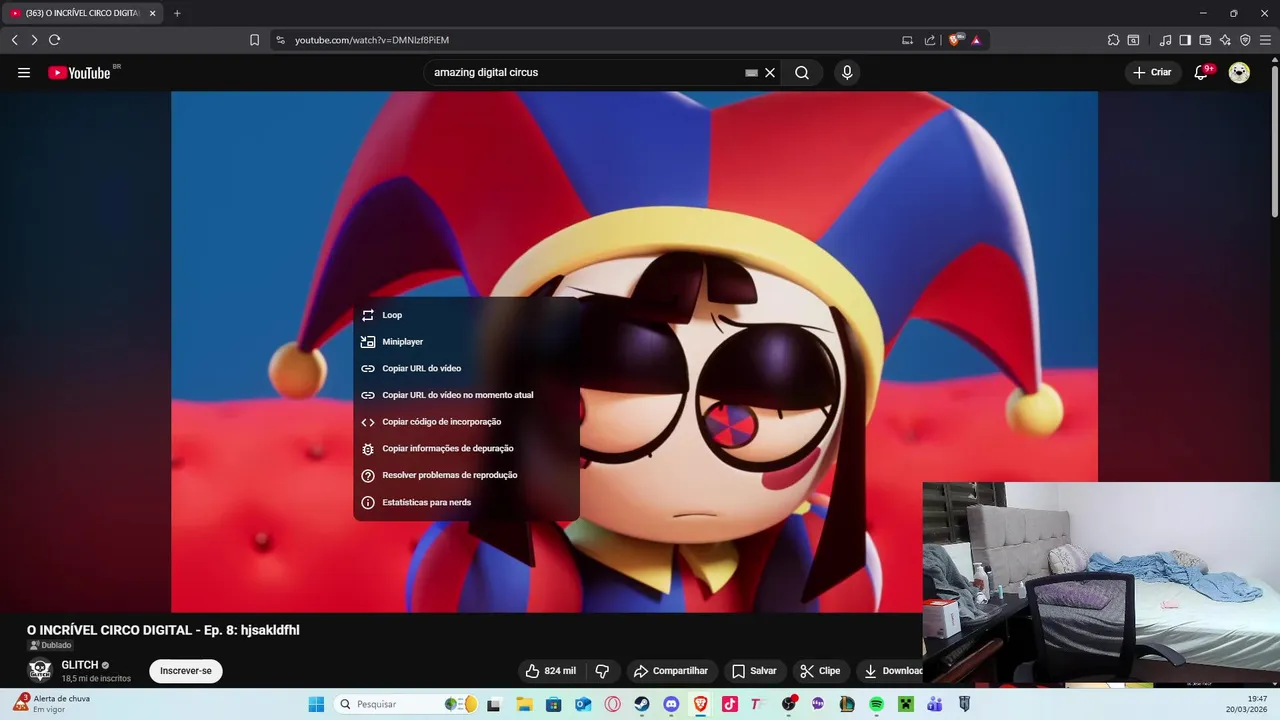Open Steam from the taskbar
Image resolution: width=1280 pixels, height=720 pixels.
pyautogui.click(x=642, y=704)
